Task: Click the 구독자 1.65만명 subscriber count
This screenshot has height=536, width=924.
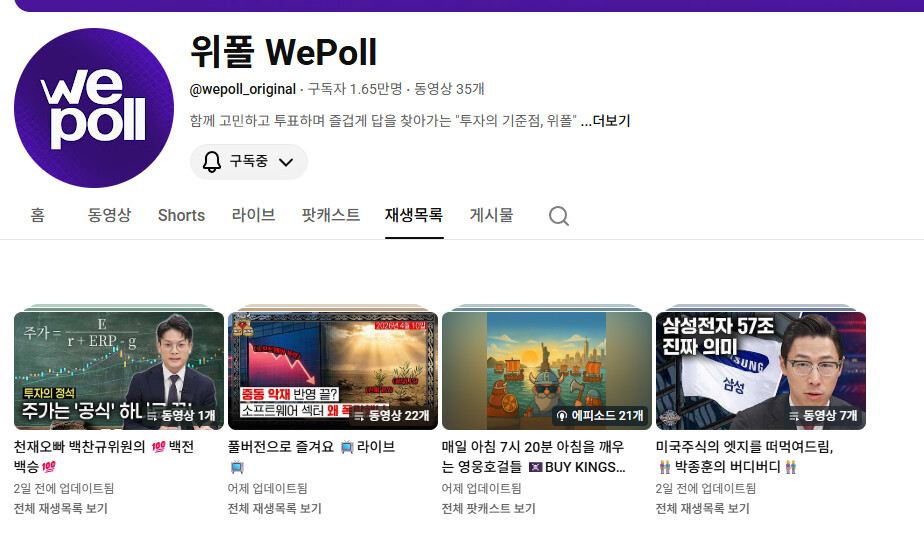Action: pos(355,89)
